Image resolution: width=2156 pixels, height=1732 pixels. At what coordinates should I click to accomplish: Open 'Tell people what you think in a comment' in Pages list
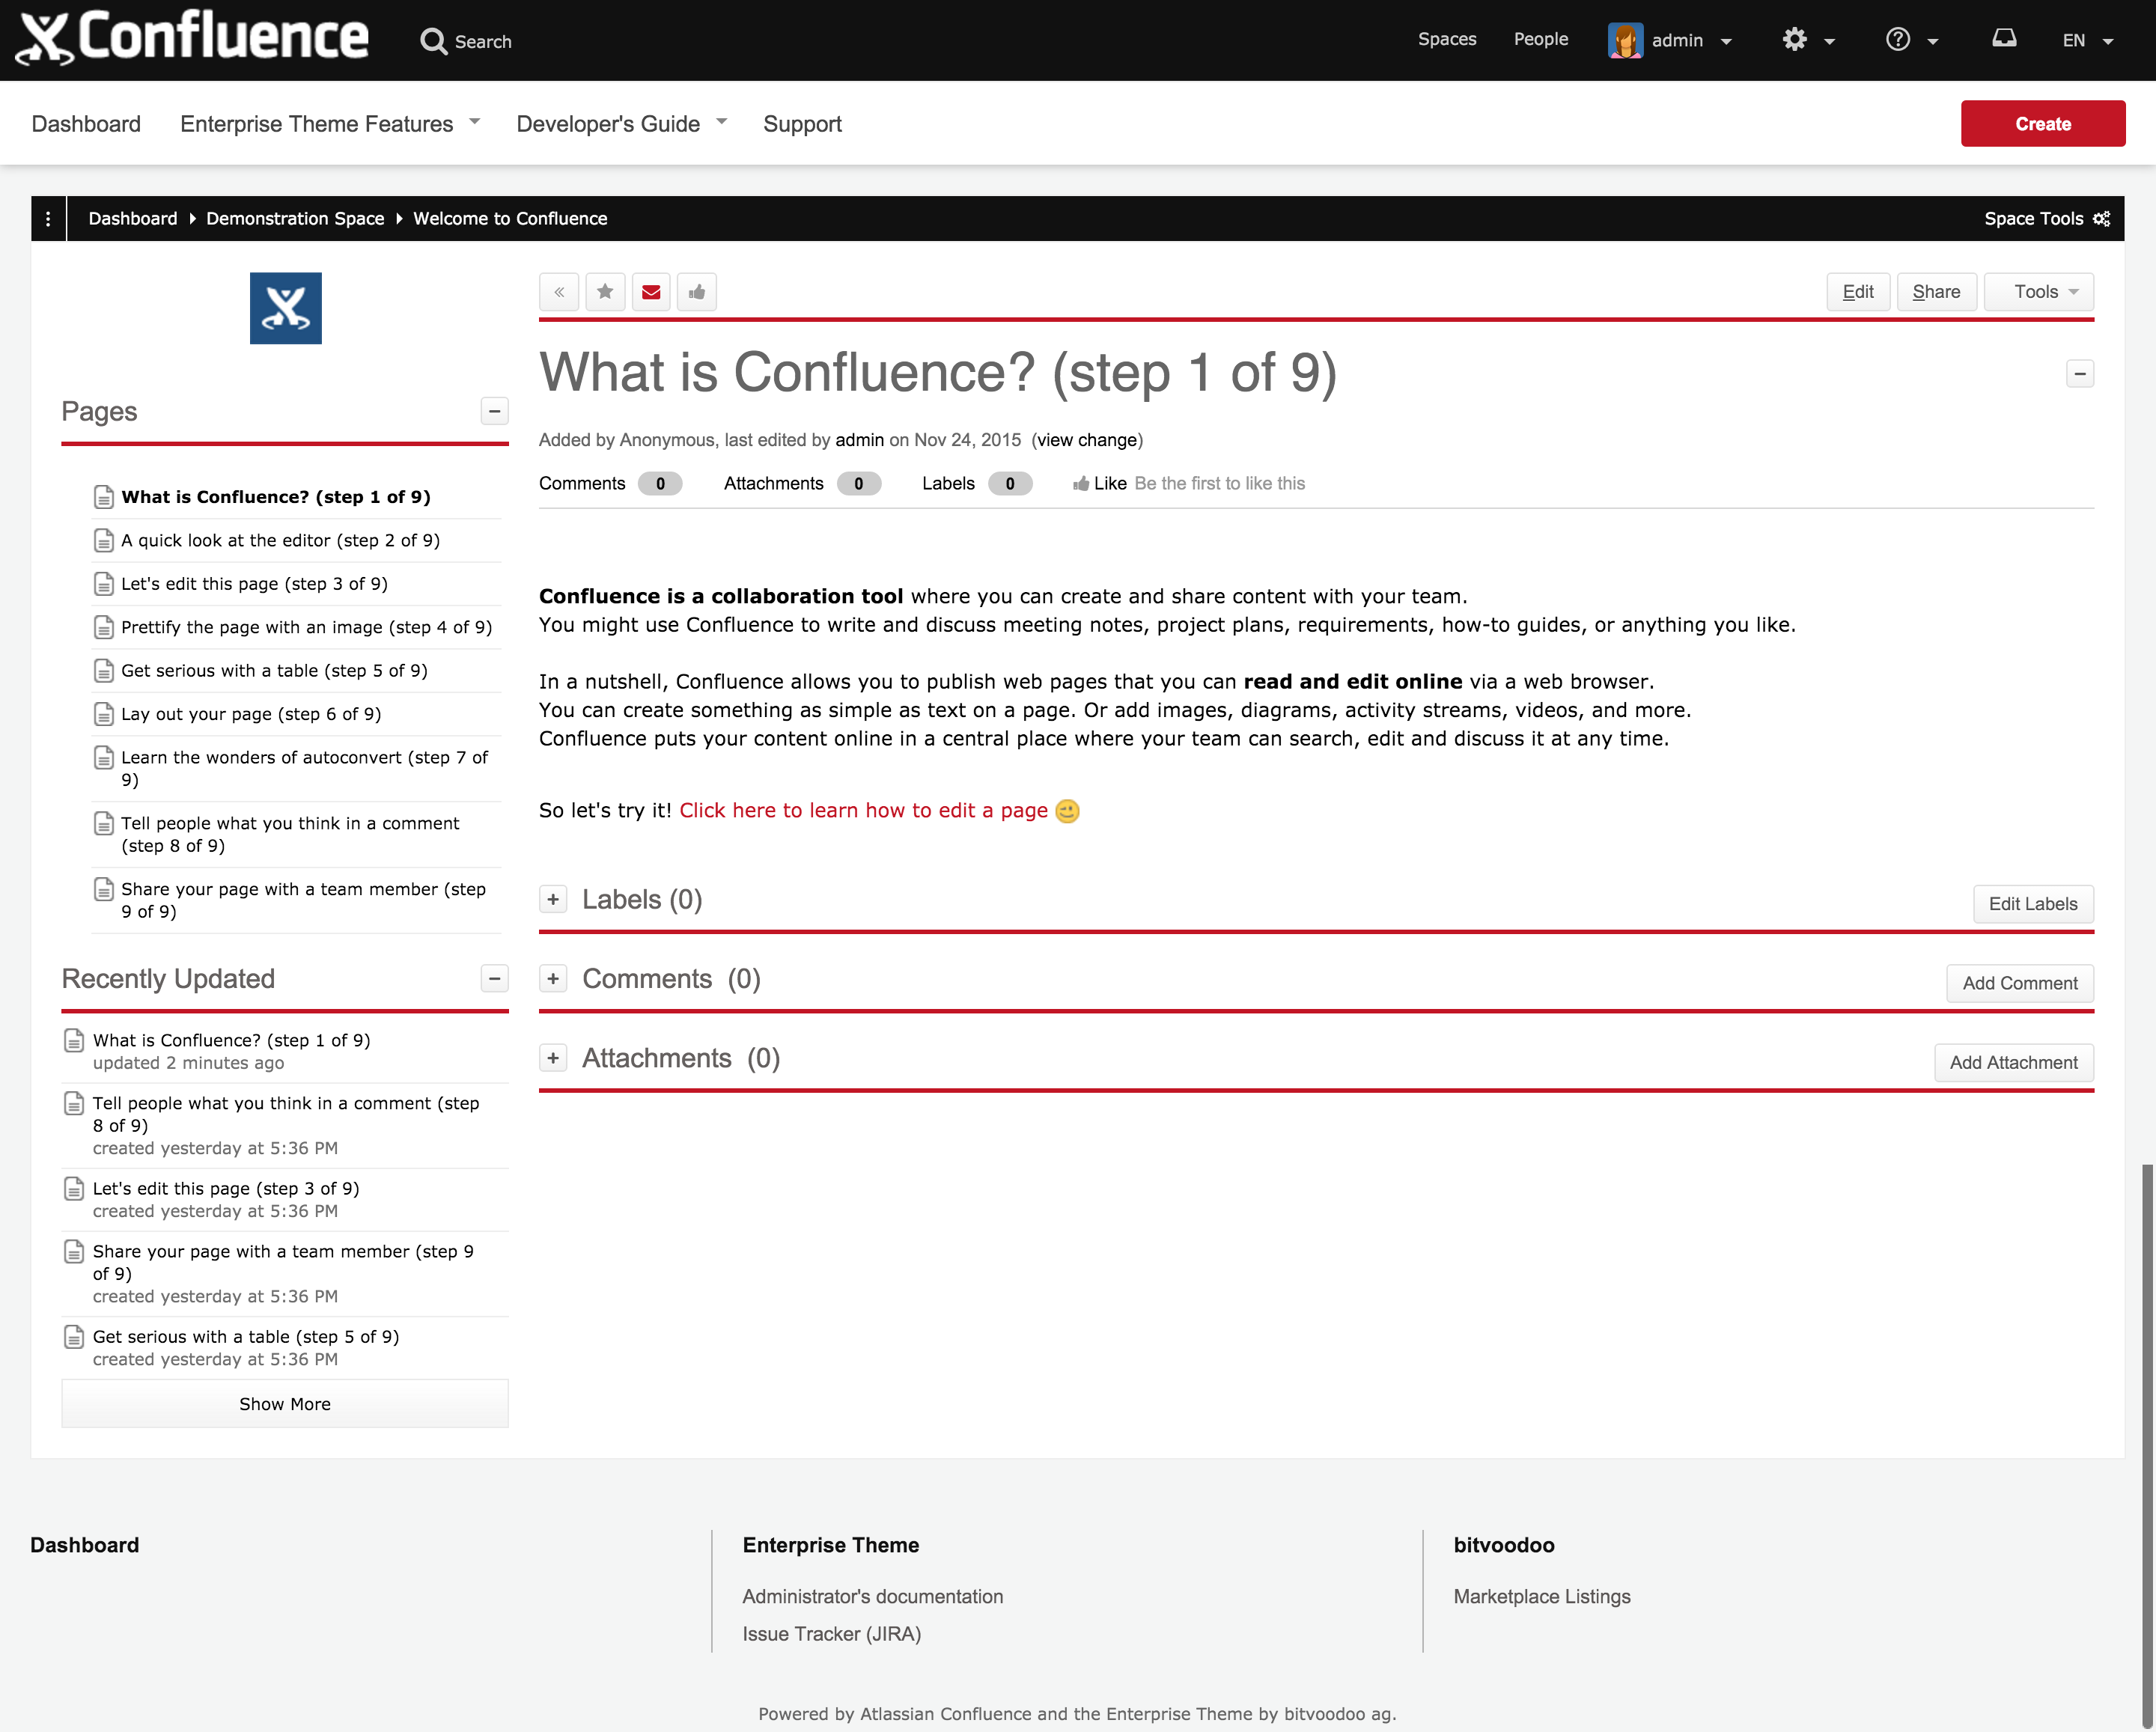(290, 834)
